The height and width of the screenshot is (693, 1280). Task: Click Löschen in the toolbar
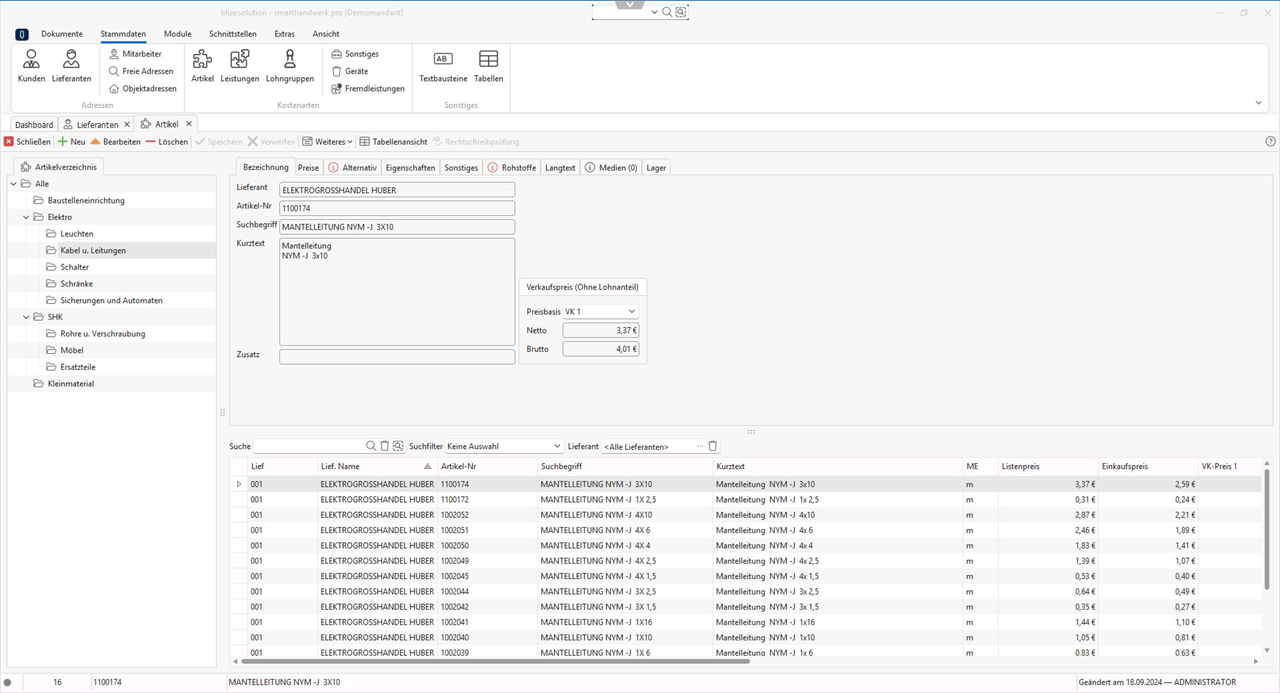pyautogui.click(x=167, y=142)
